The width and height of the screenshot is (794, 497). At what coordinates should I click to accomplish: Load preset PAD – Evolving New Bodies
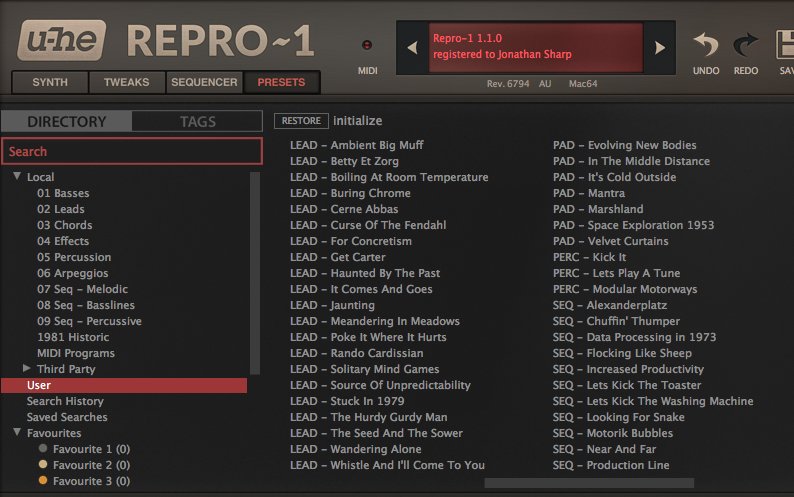[624, 145]
